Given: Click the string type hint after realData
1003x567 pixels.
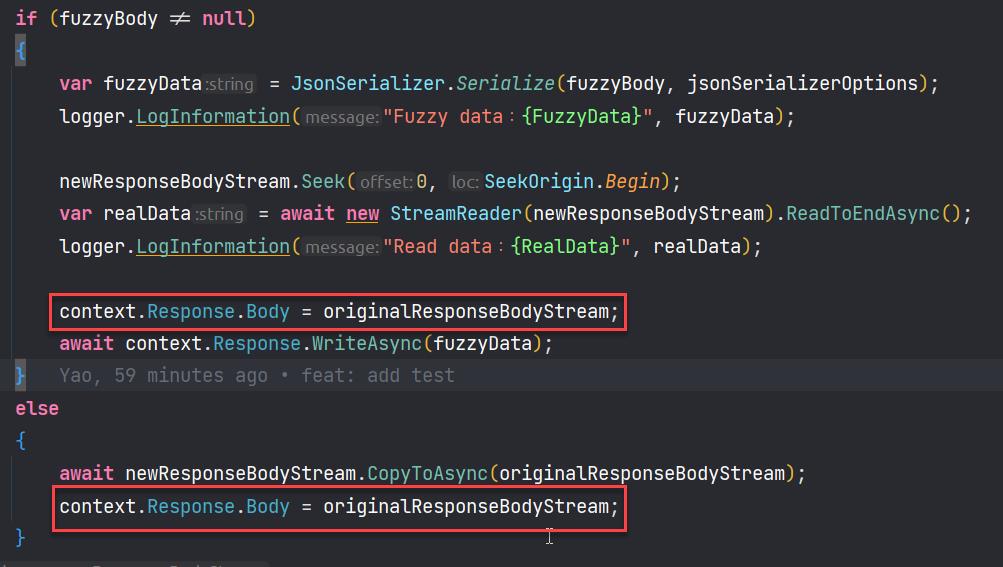Looking at the screenshot, I should pos(219,215).
